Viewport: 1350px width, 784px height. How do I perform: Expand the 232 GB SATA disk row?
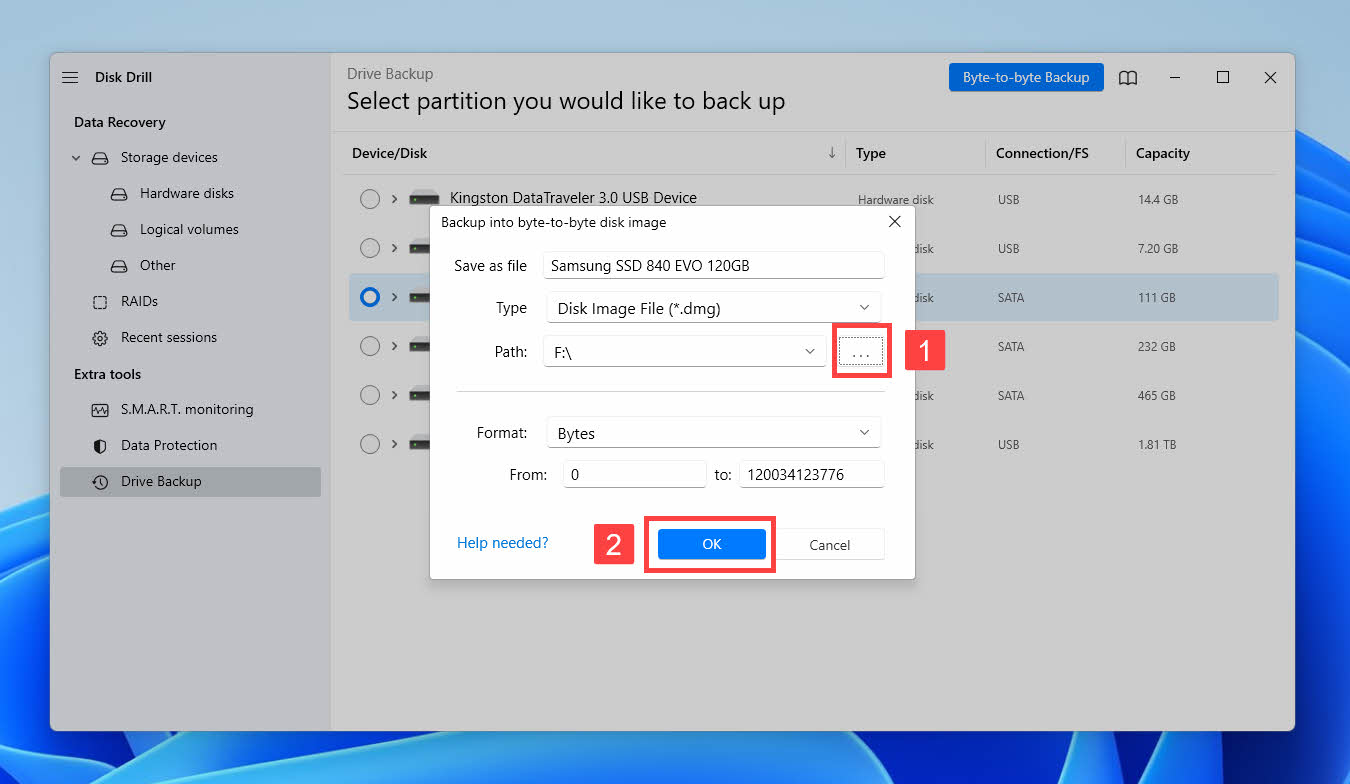(x=395, y=346)
